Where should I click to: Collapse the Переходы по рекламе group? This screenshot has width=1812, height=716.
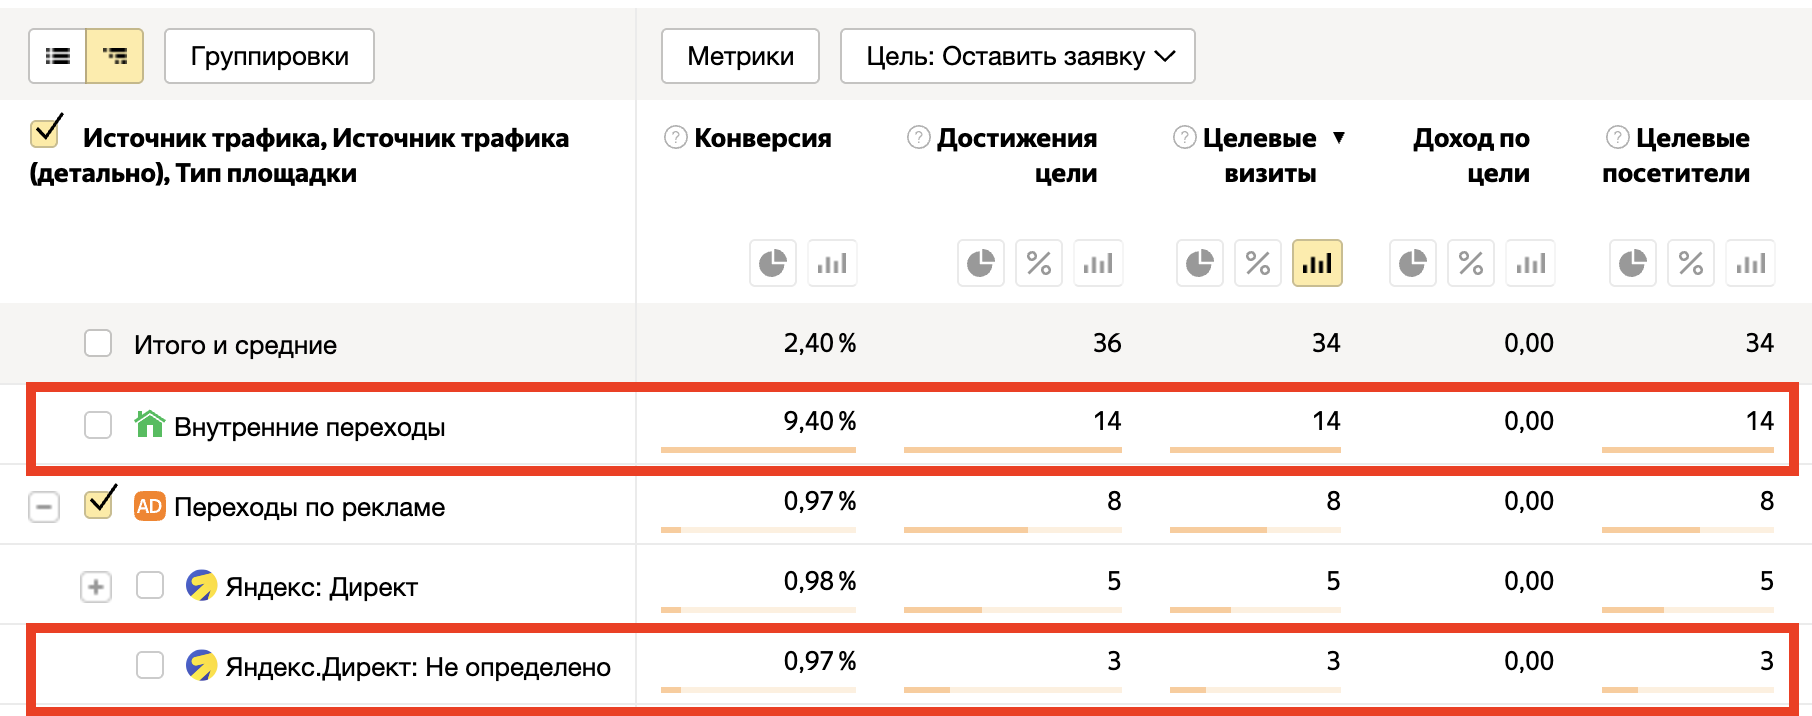tap(44, 507)
